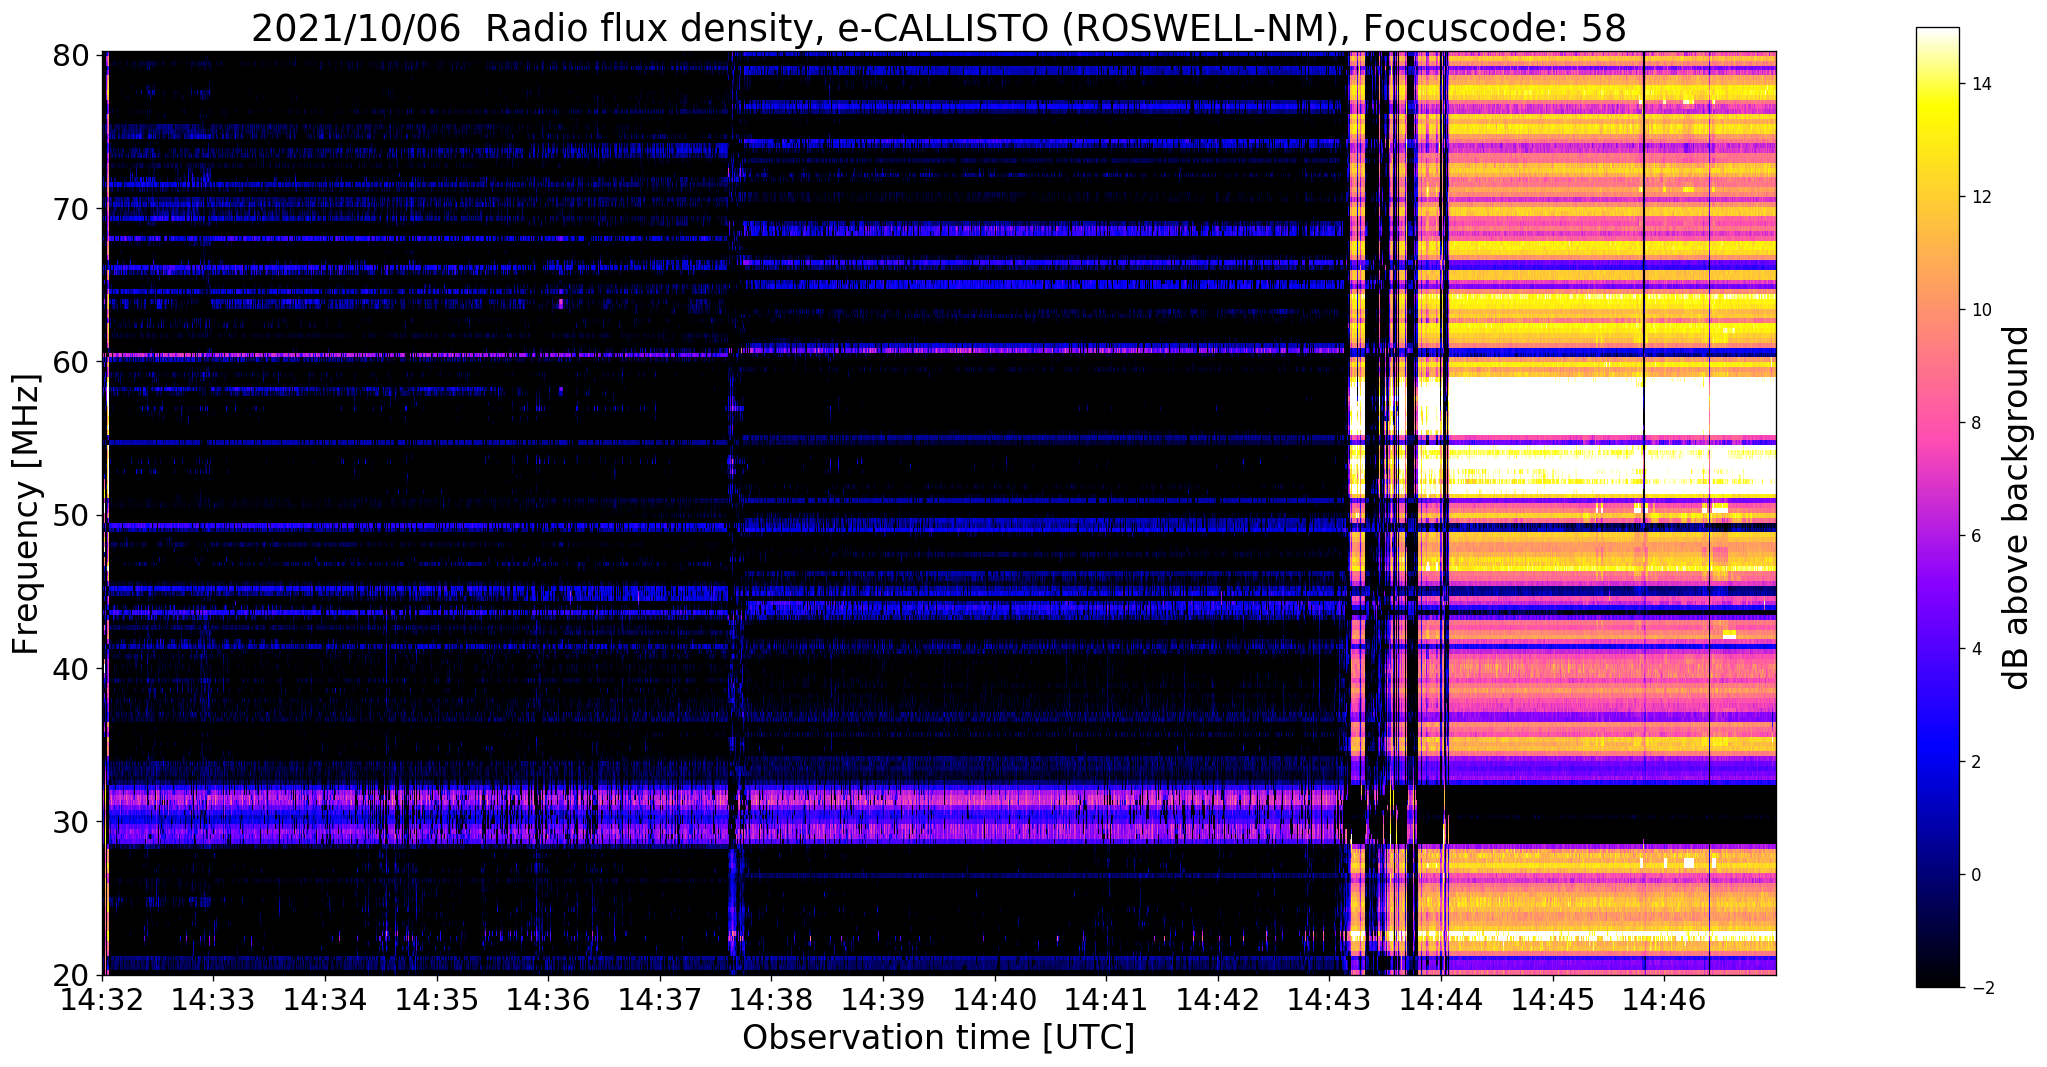Click the 80 MHz frequency tick label
Image resolution: width=2047 pixels, height=1067 pixels.
pos(70,54)
